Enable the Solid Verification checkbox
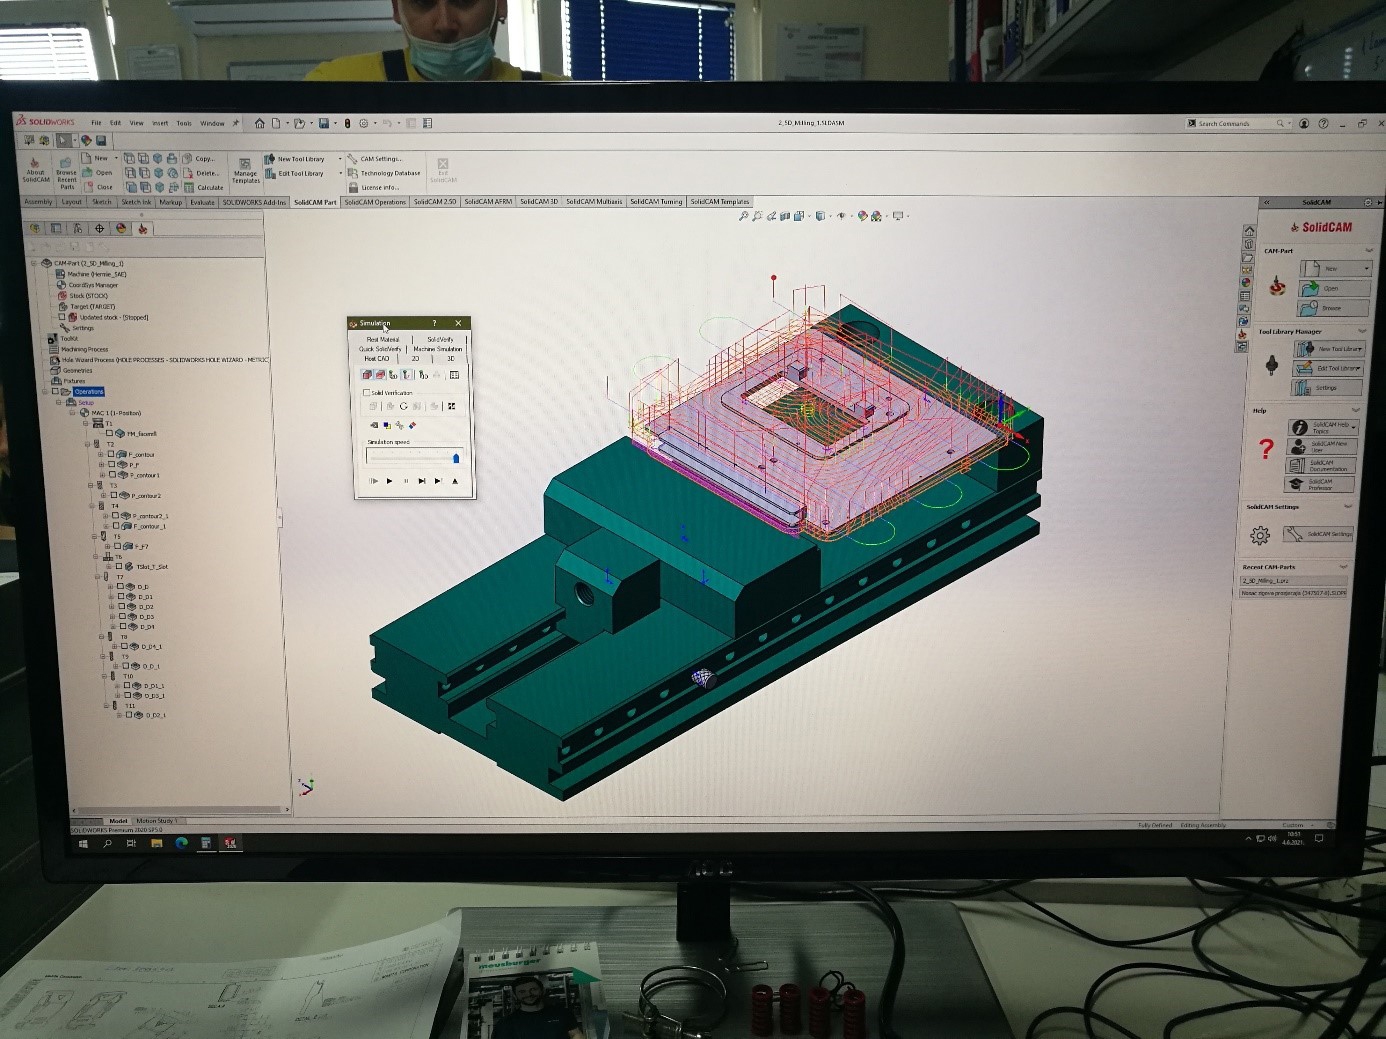Screen dimensions: 1386x1039 click(x=367, y=392)
